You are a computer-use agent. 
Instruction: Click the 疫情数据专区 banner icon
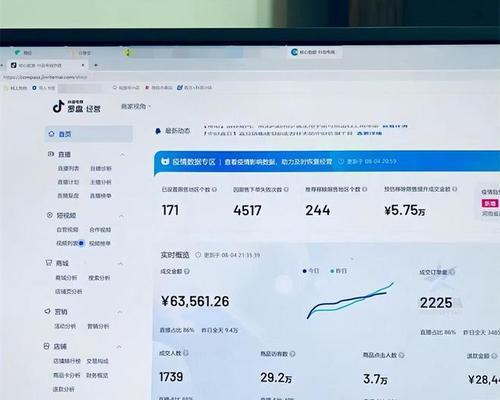165,161
